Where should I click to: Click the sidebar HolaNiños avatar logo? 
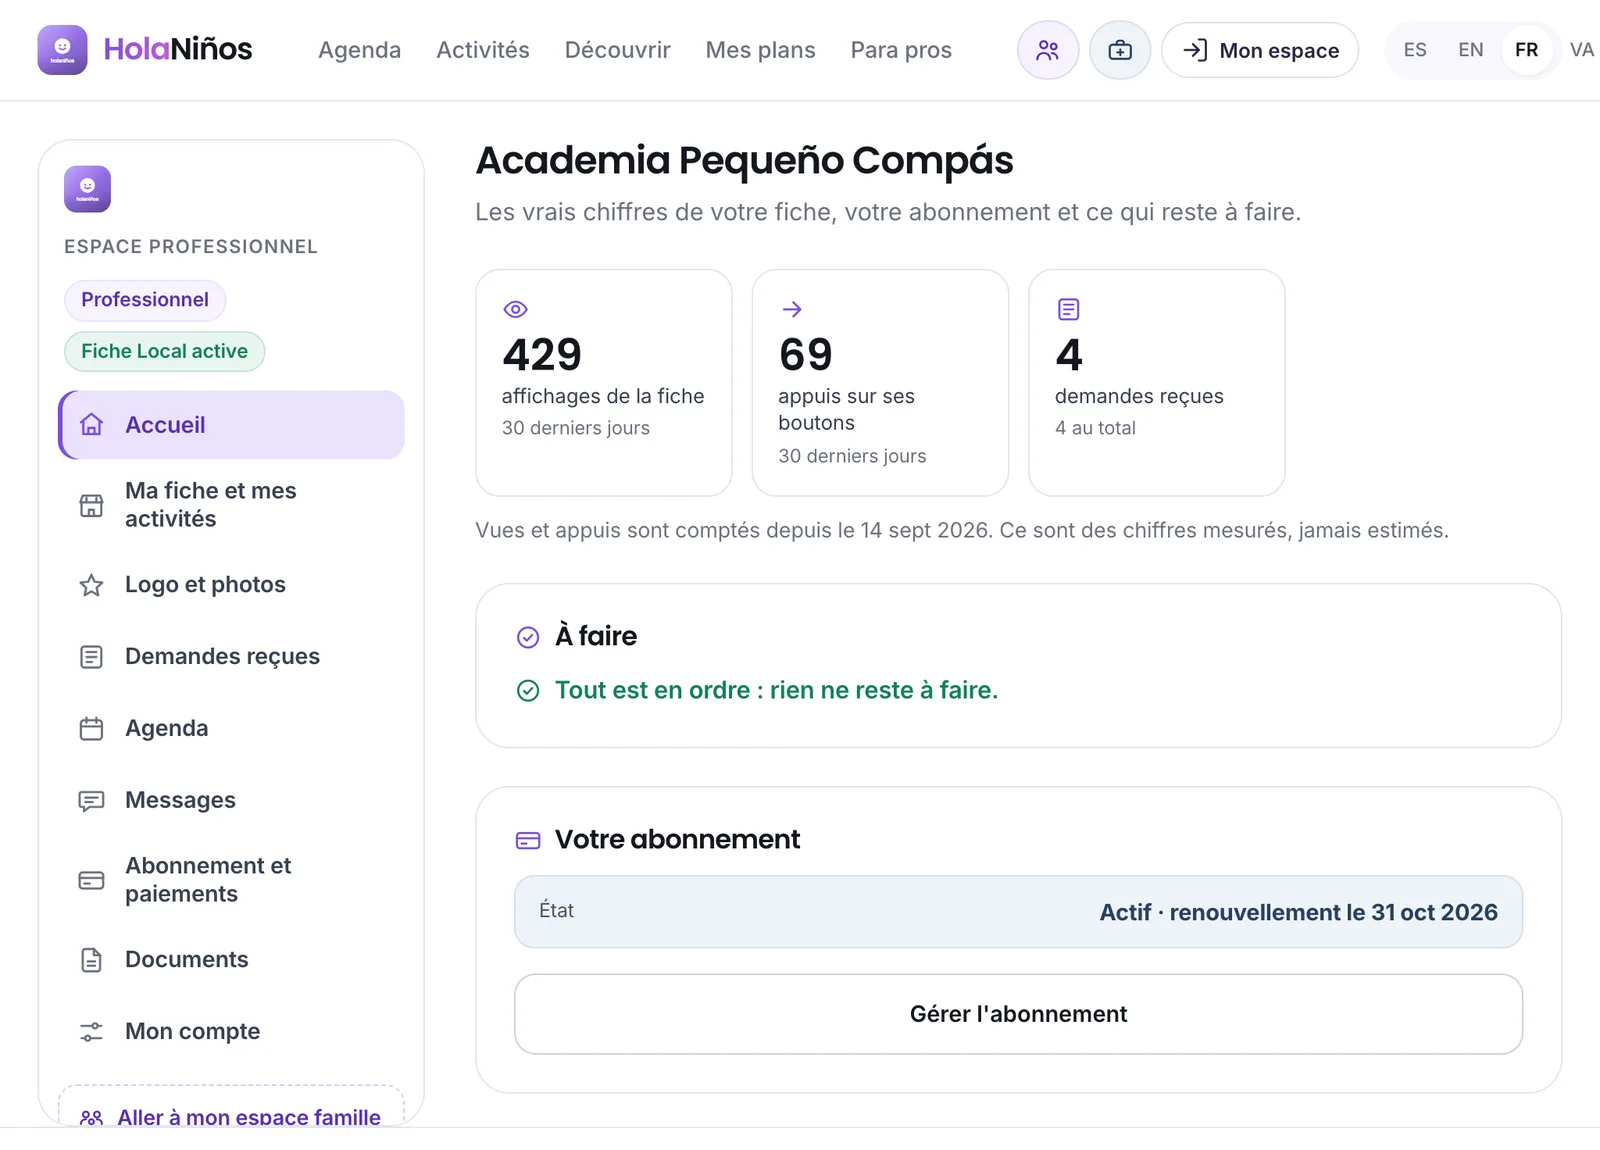point(87,189)
